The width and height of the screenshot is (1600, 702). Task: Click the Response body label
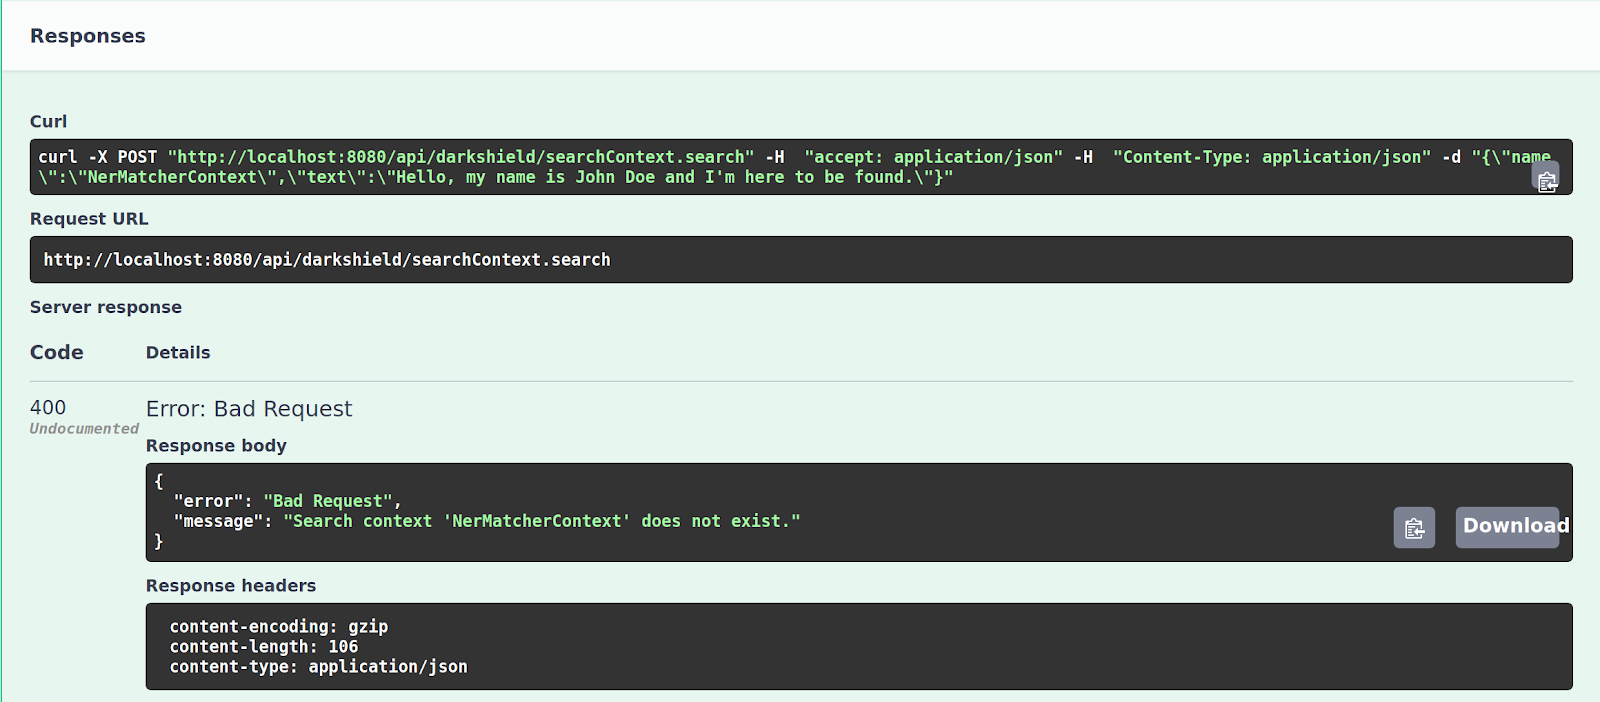click(x=216, y=446)
